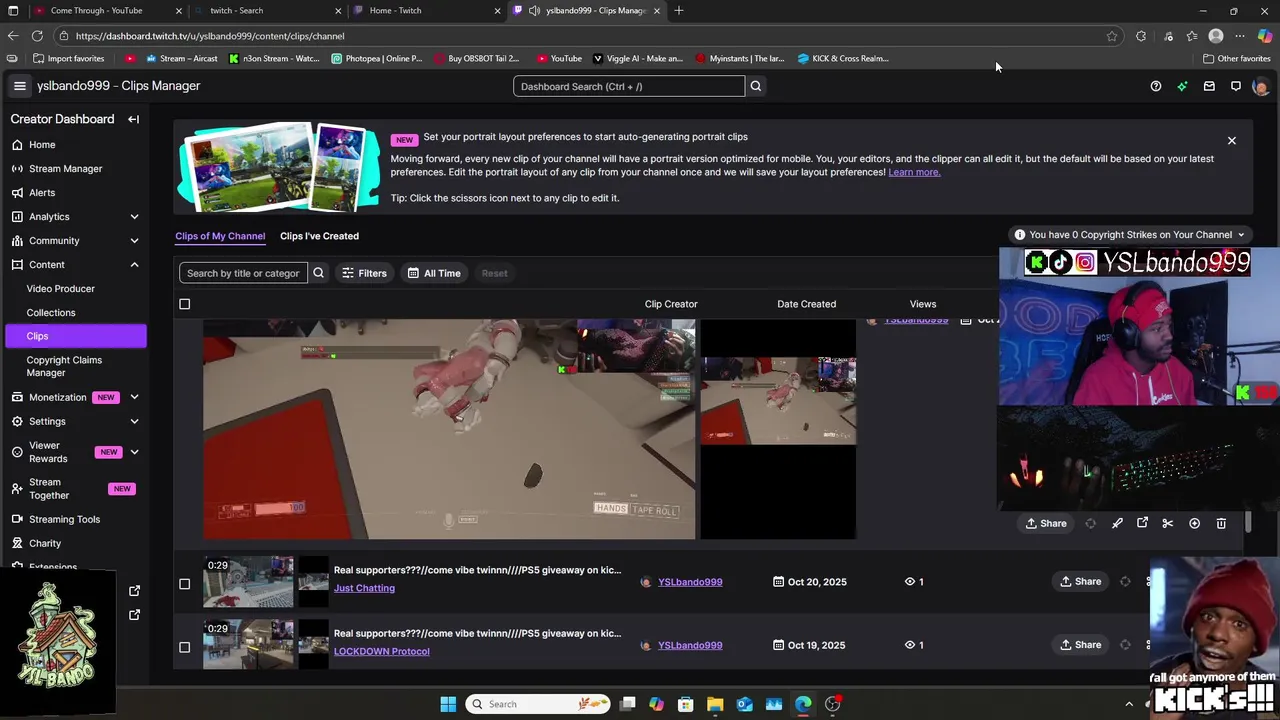Expand the Analytics sidebar section
Viewport: 1280px width, 720px height.
(x=134, y=217)
